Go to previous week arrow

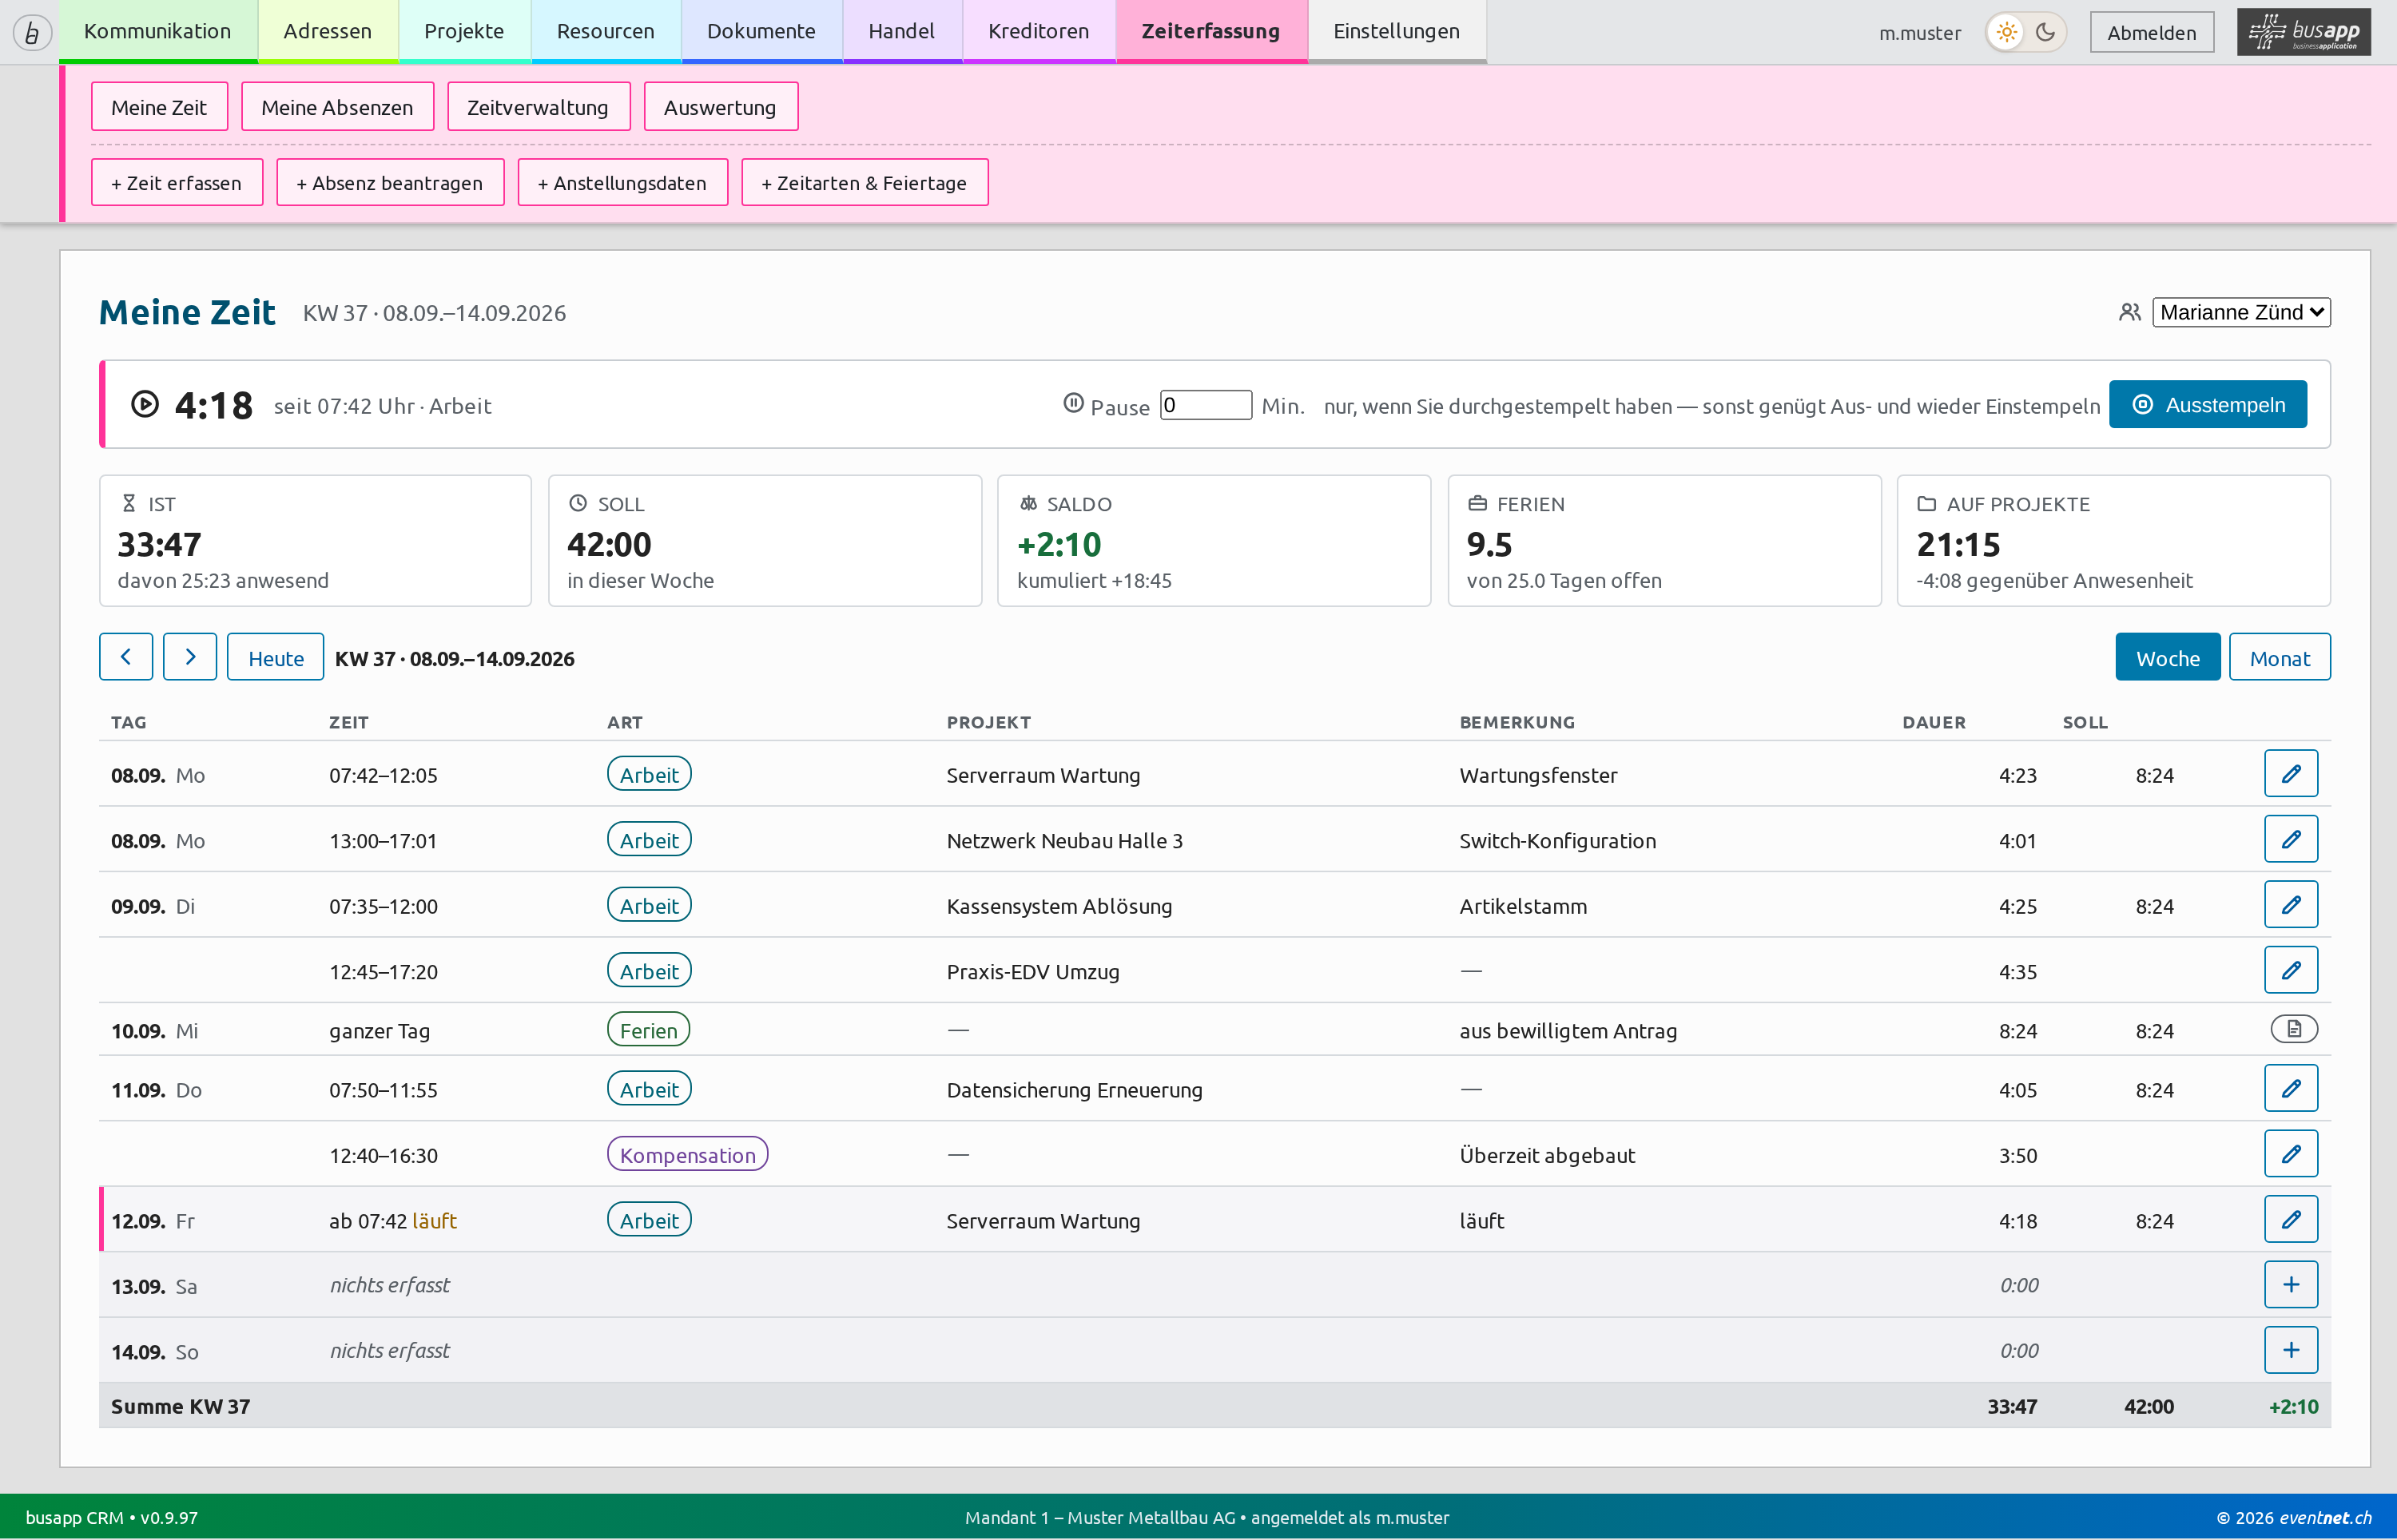pyautogui.click(x=126, y=657)
